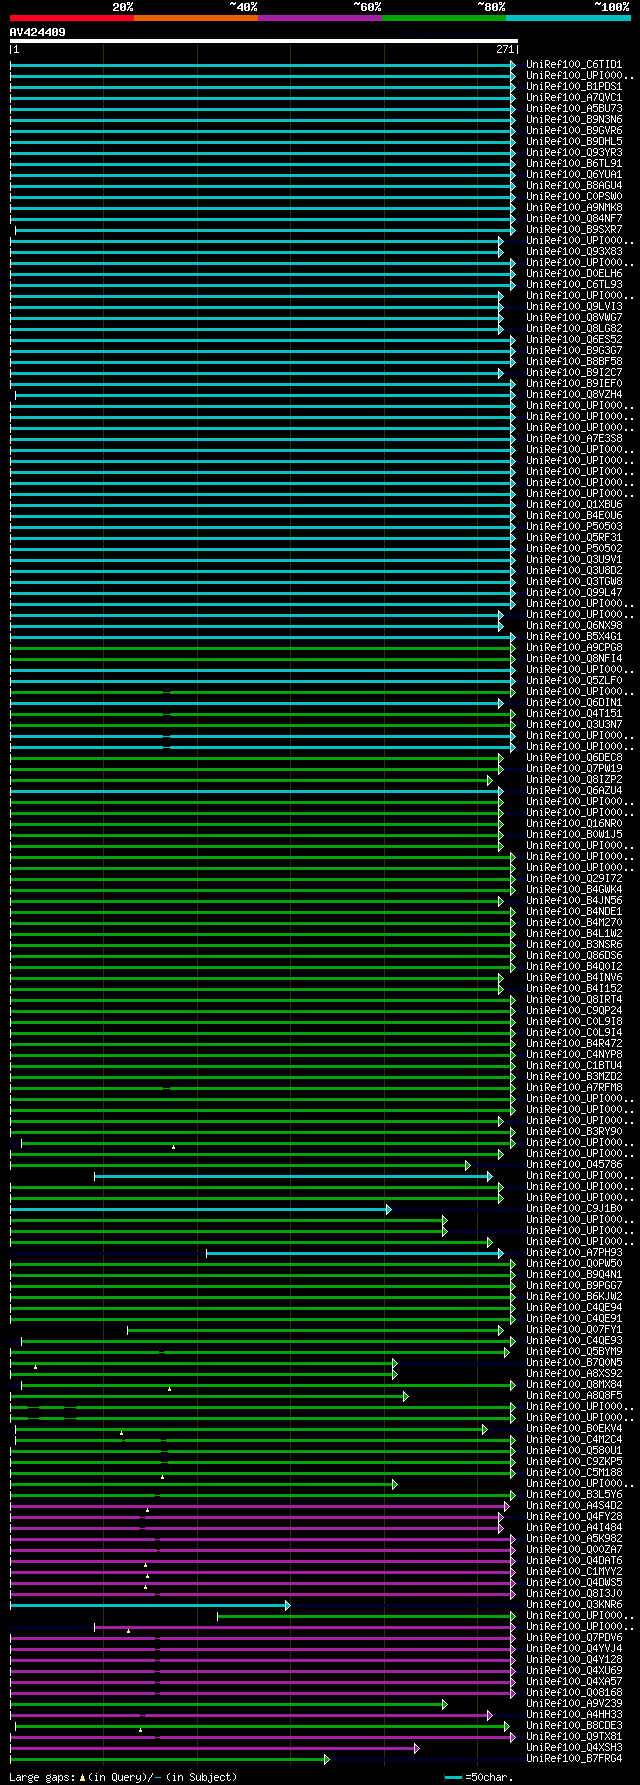This screenshot has width=640, height=1785.
Task: Open hit UniRef100_D0ELH6
Action: coord(574,274)
